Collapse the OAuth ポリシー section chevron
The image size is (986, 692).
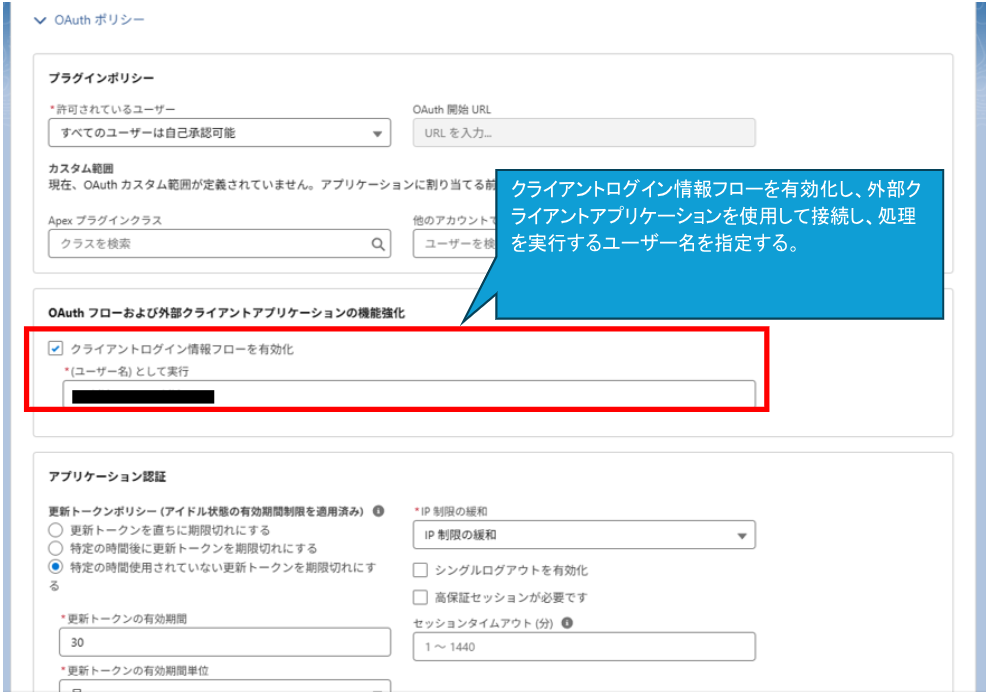(x=40, y=21)
